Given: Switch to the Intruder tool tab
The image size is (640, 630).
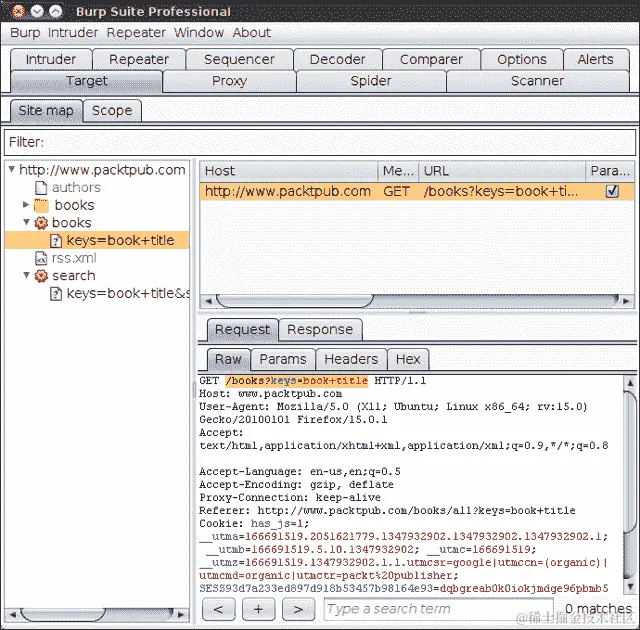Looking at the screenshot, I should pyautogui.click(x=51, y=60).
